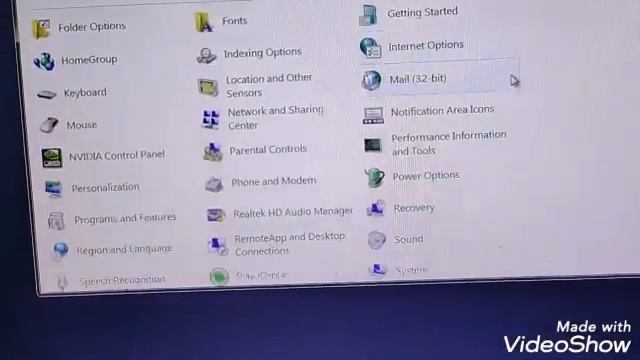Click the Phone and Modem icon

point(214,184)
